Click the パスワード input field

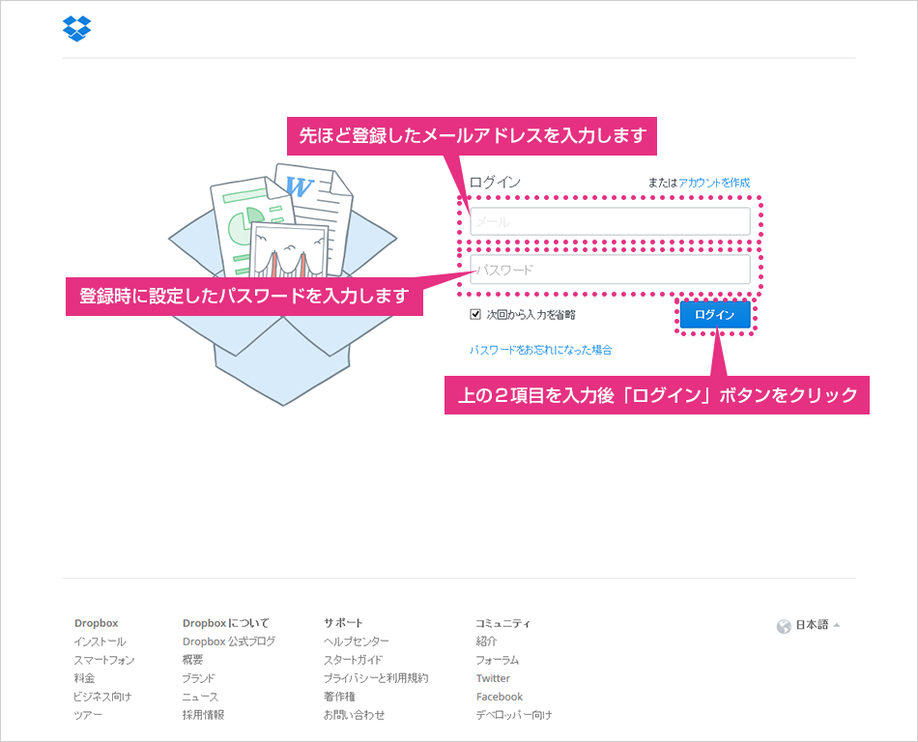click(610, 269)
